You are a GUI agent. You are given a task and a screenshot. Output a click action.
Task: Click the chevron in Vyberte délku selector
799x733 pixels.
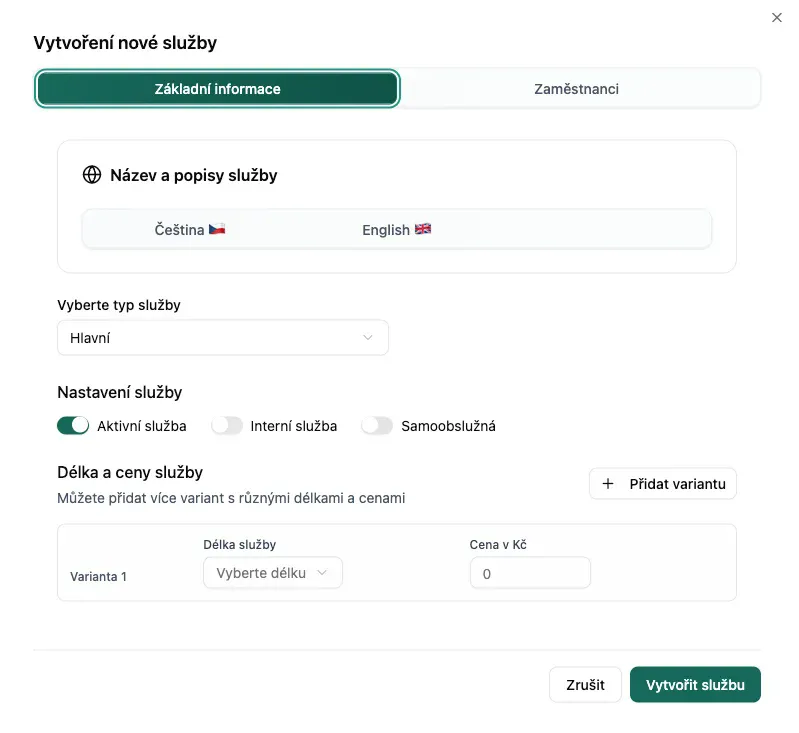(x=322, y=573)
